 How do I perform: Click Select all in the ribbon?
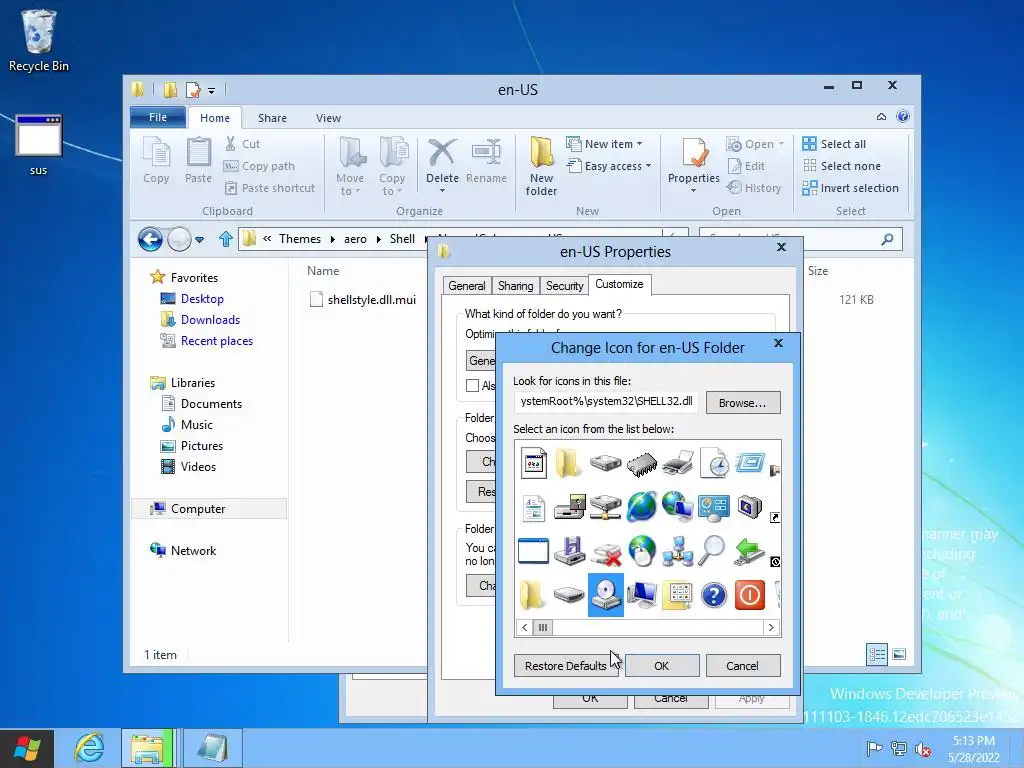click(835, 144)
